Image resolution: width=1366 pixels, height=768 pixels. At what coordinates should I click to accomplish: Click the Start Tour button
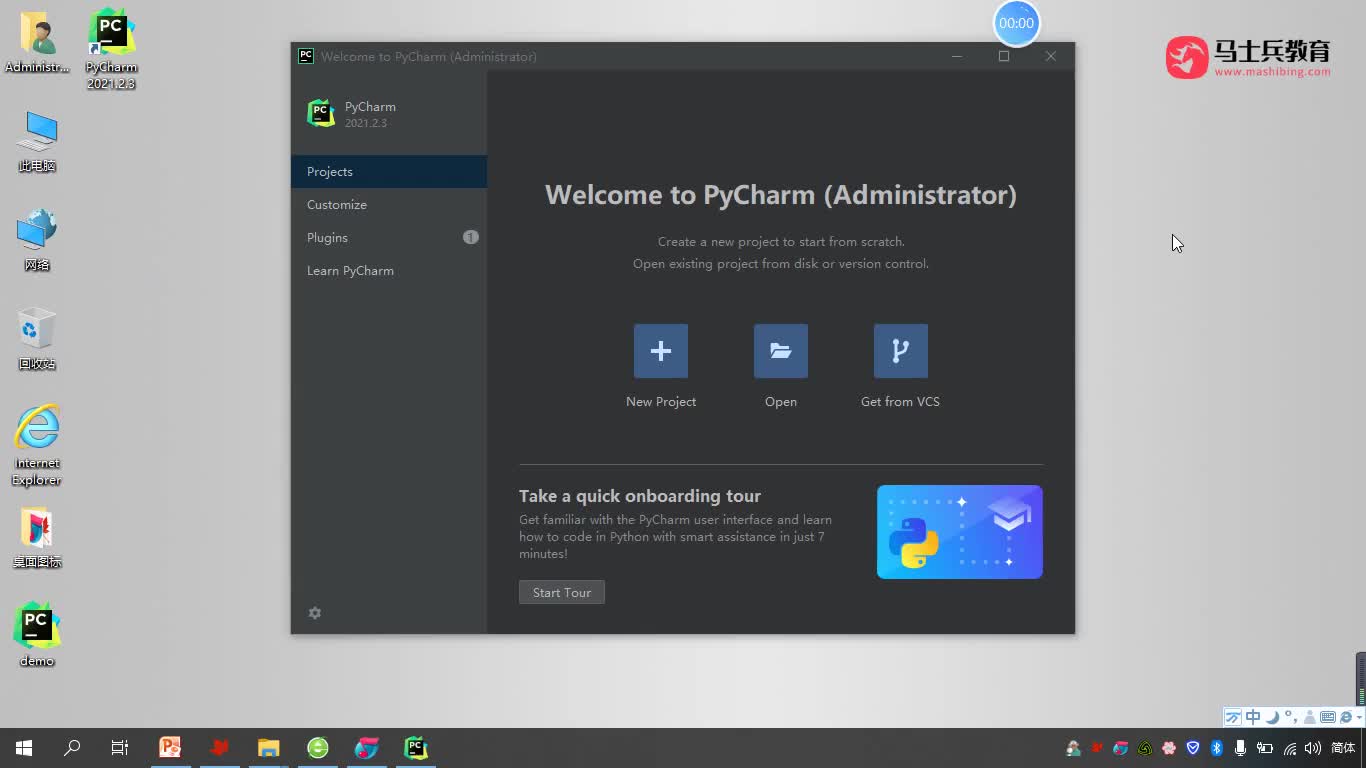562,593
